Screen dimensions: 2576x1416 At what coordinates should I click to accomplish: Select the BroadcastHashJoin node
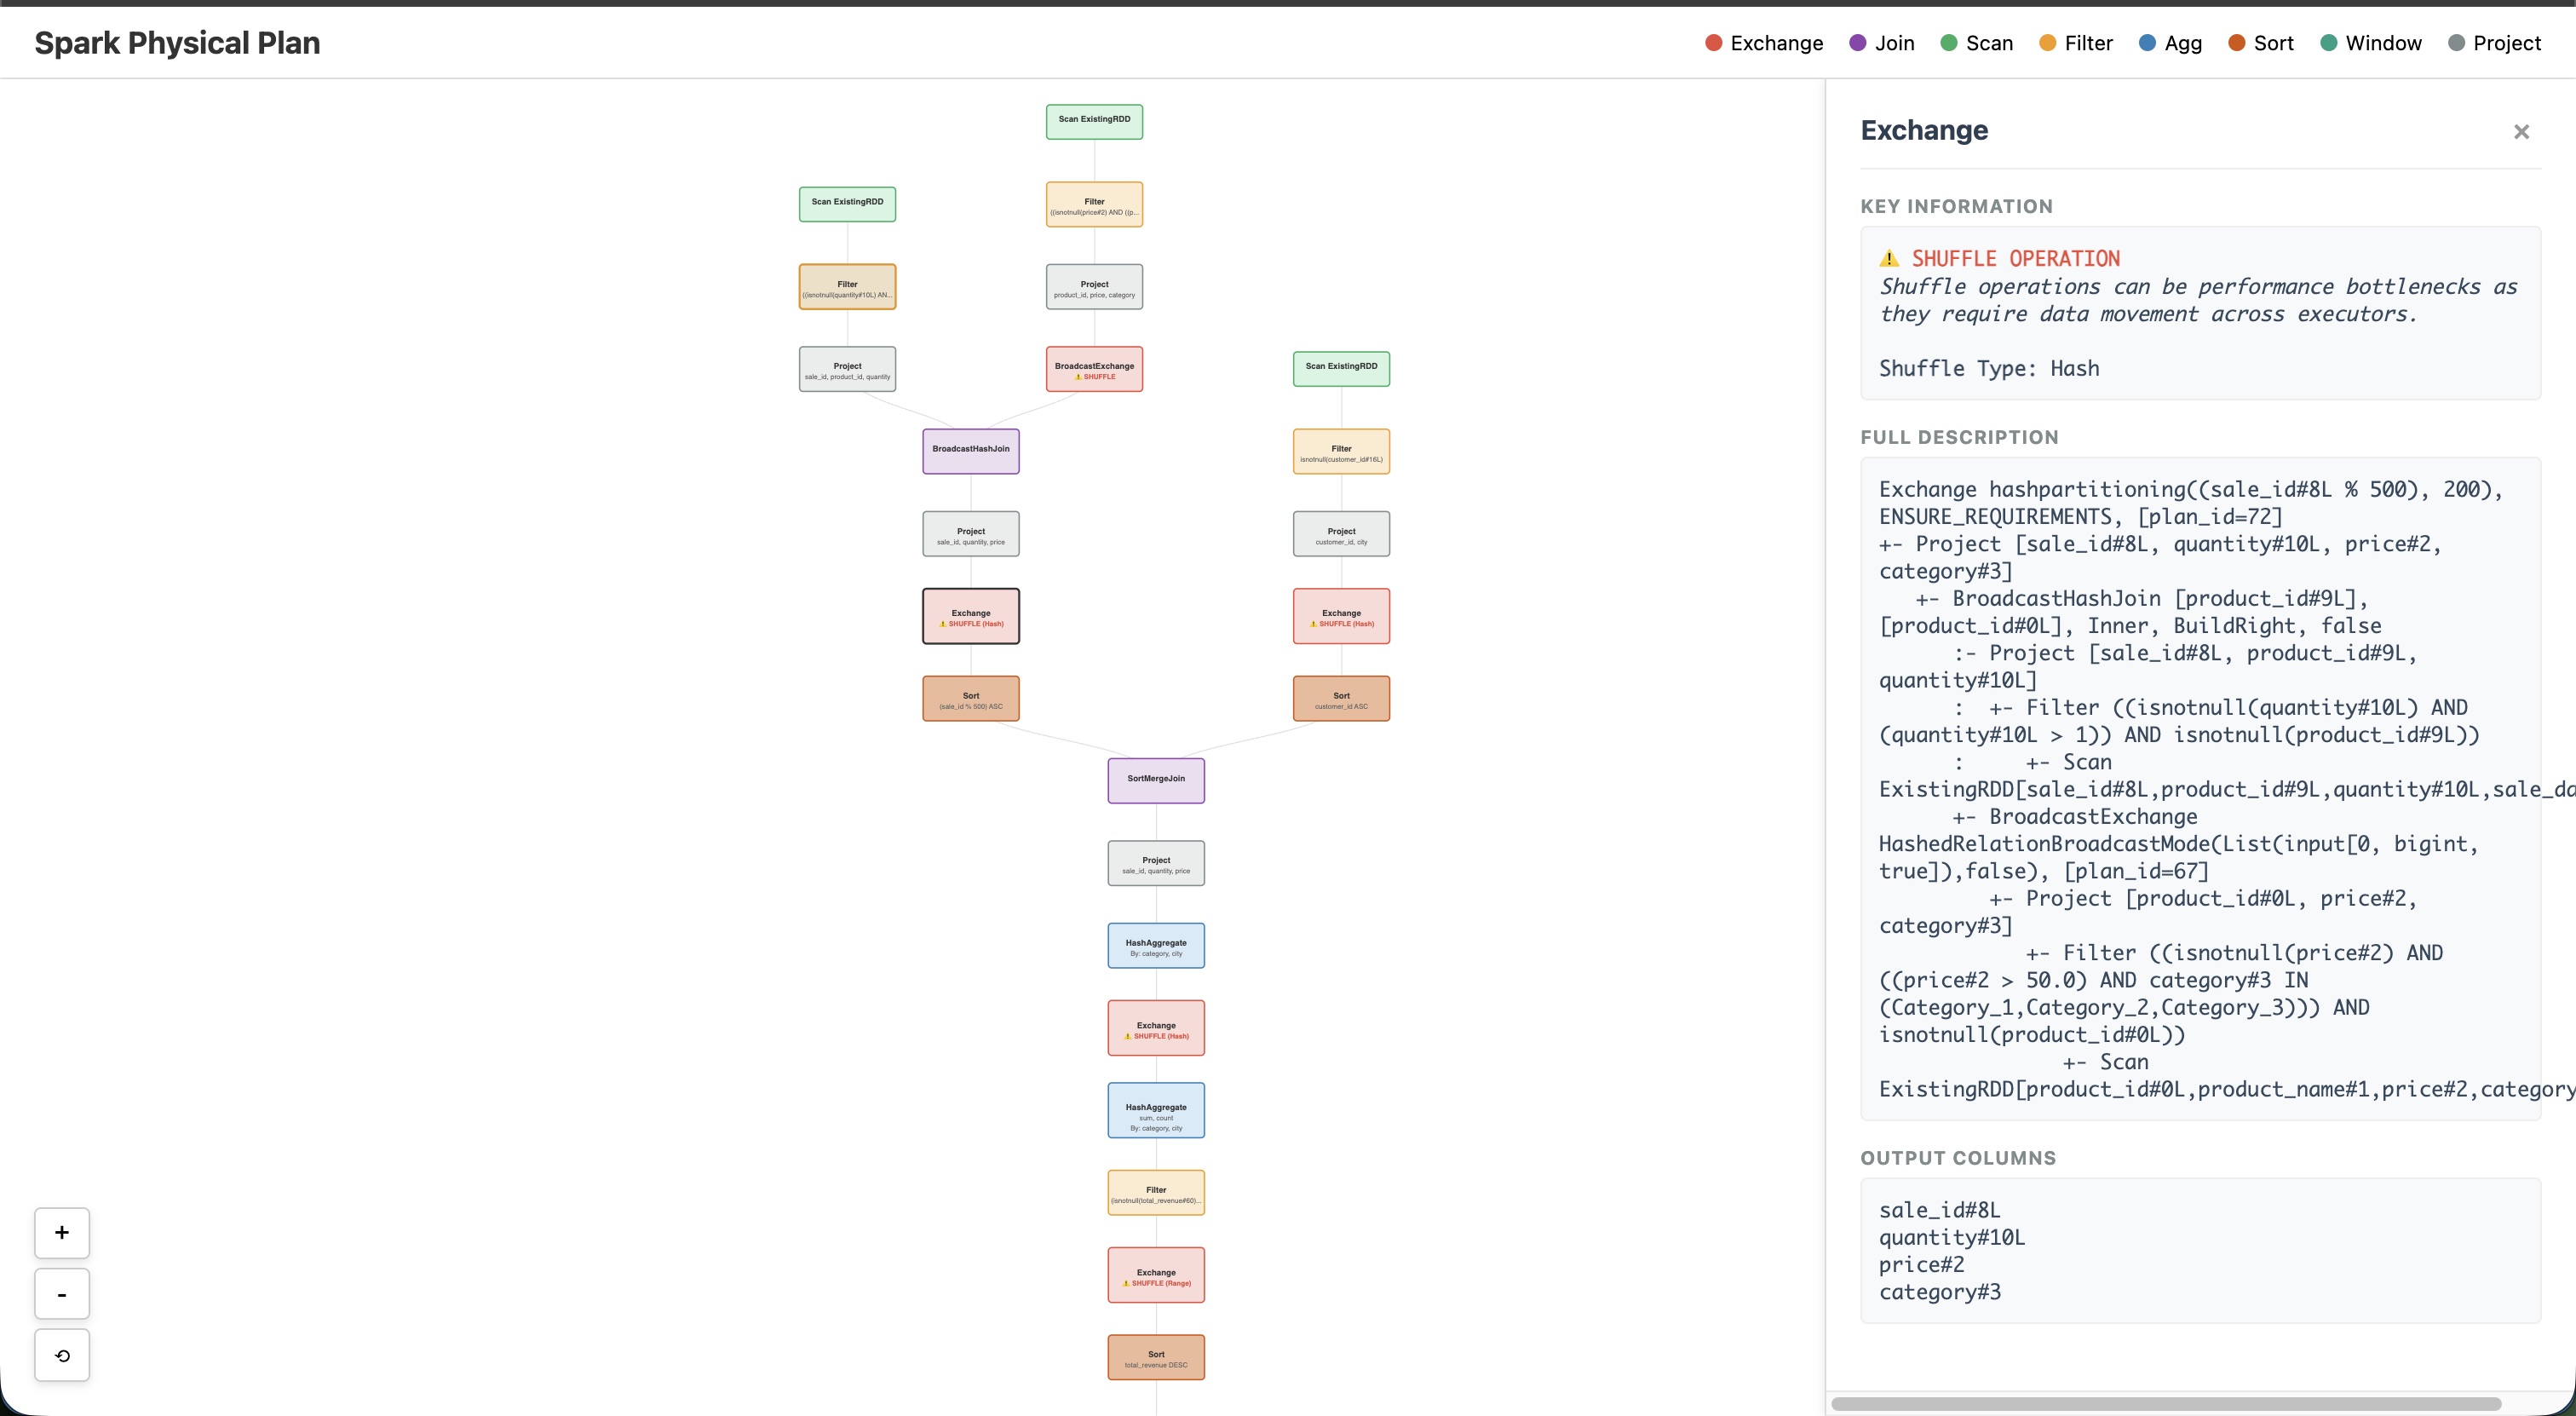click(x=971, y=452)
